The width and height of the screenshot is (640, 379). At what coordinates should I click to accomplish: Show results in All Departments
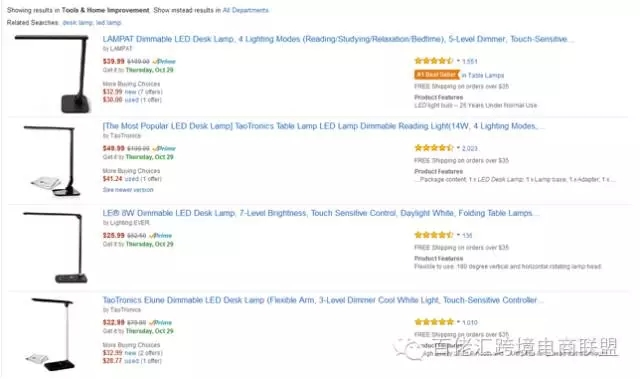245,10
